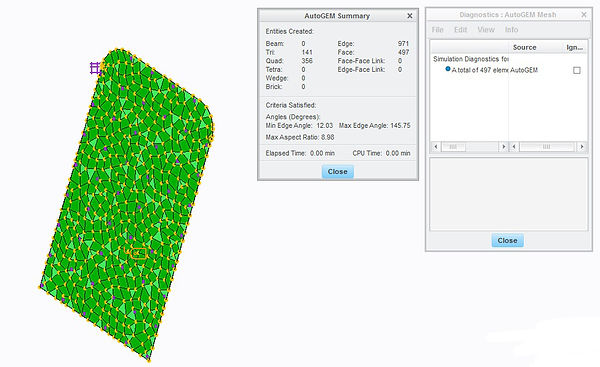600x367 pixels.
Task: Open the Edit menu in the Diagnostics window
Action: pos(460,29)
